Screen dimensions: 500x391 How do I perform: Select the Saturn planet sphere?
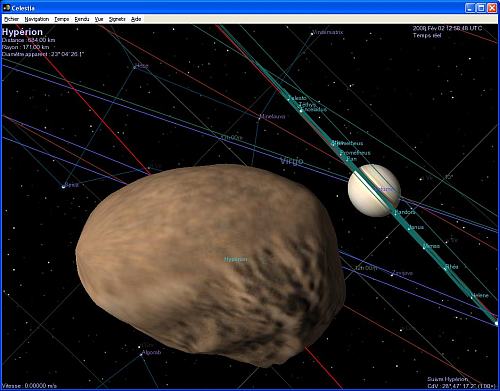pyautogui.click(x=374, y=191)
